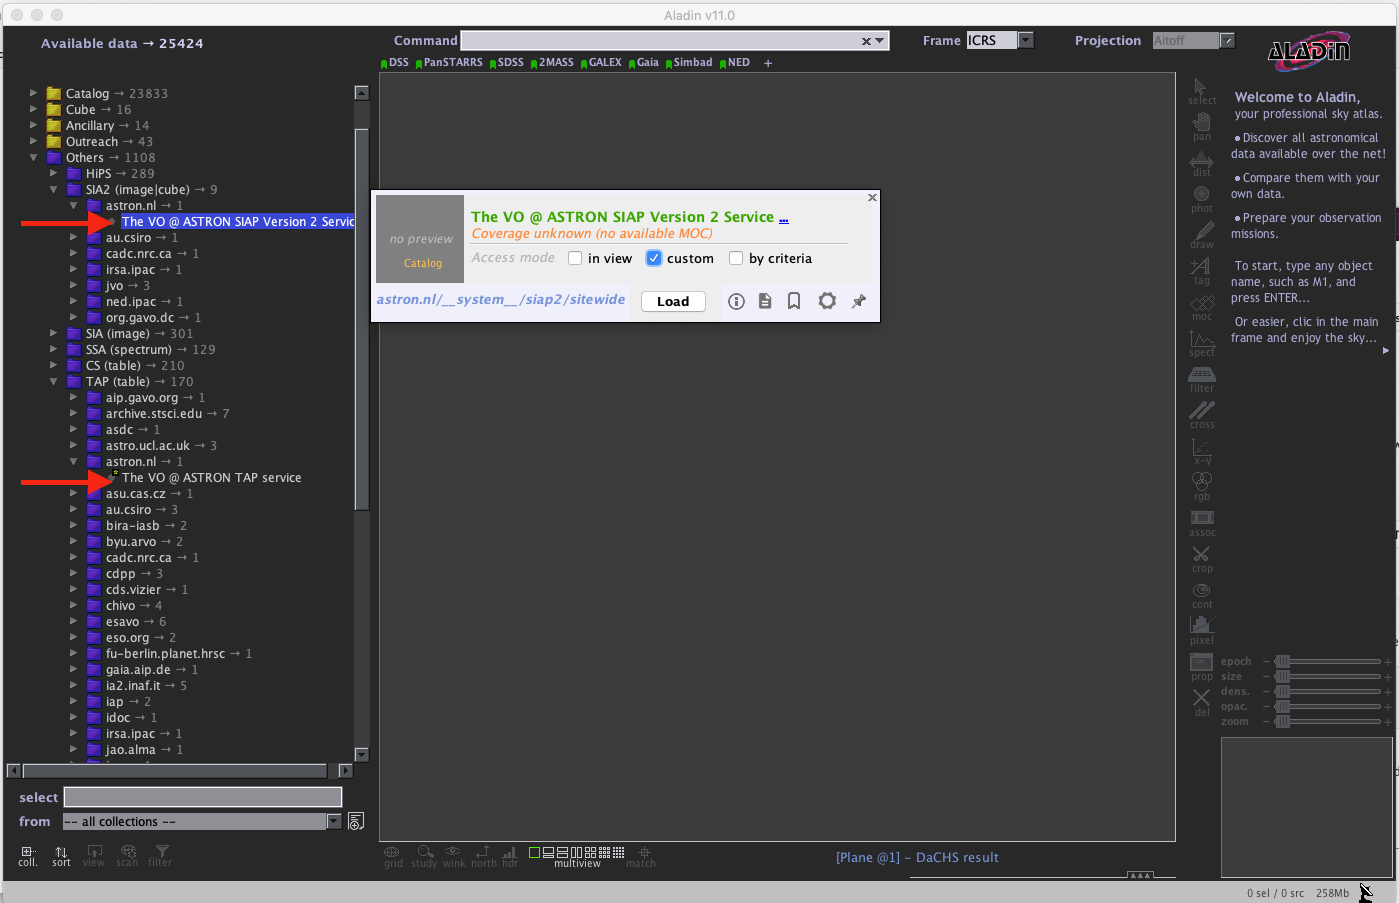Click the DSS bookmark
The height and width of the screenshot is (903, 1399).
click(x=395, y=62)
